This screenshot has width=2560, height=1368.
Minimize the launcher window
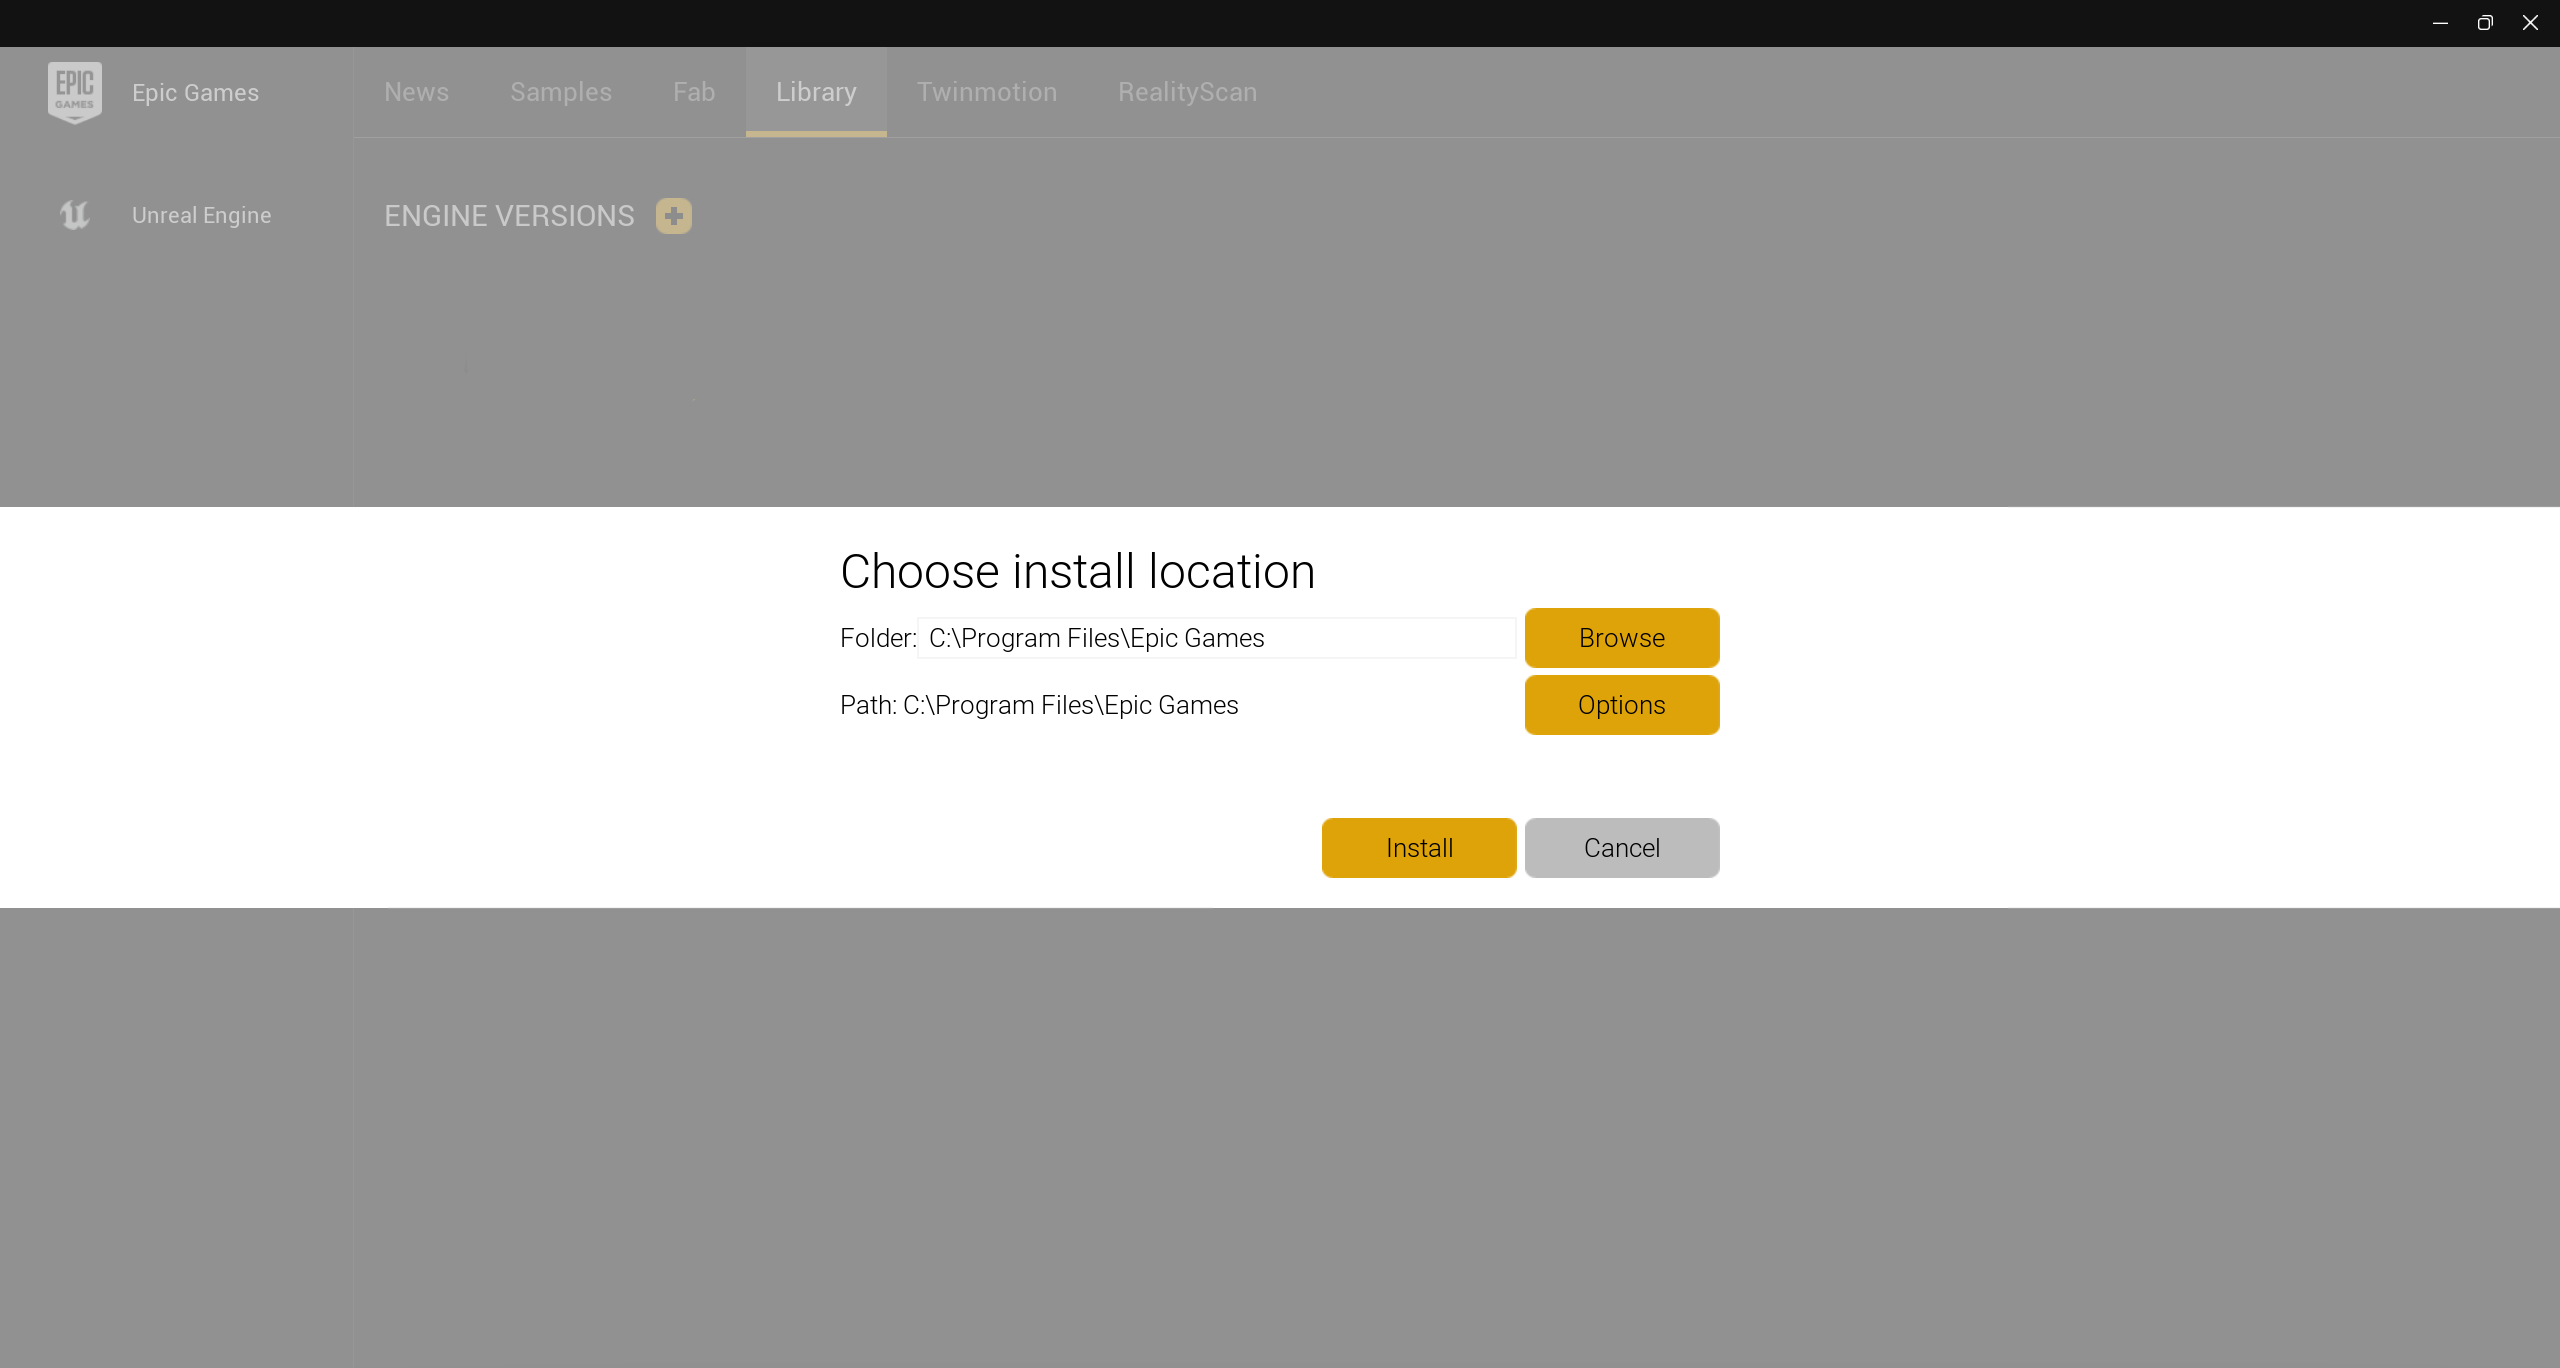(x=2440, y=22)
